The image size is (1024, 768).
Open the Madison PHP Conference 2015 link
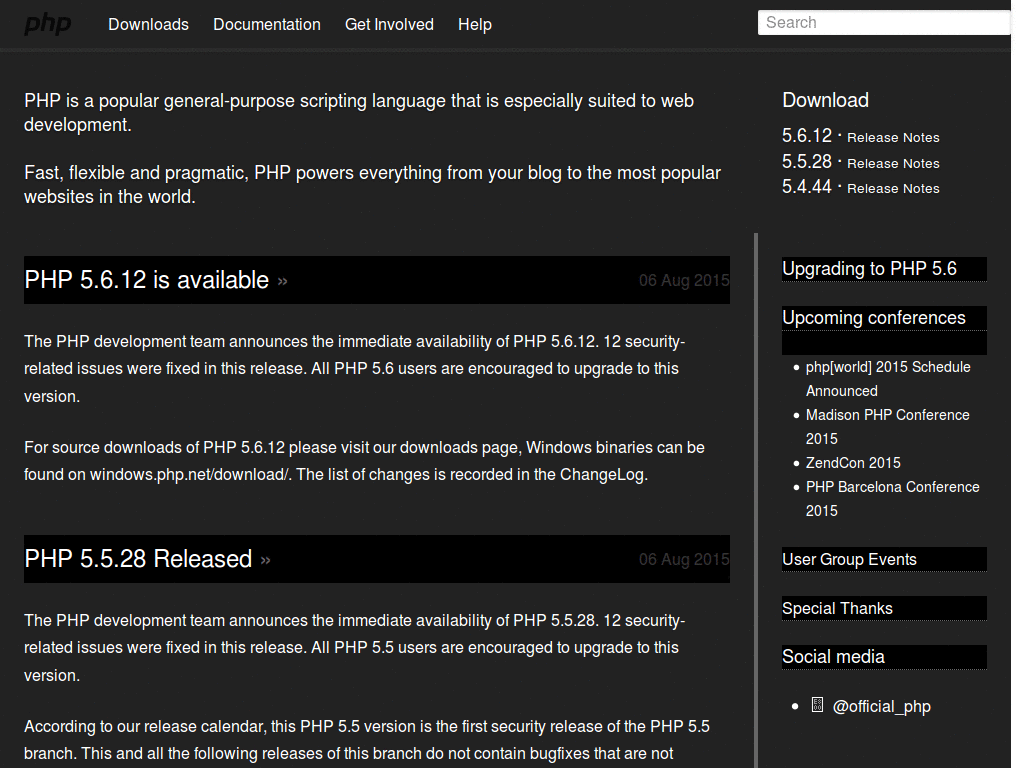pos(888,426)
